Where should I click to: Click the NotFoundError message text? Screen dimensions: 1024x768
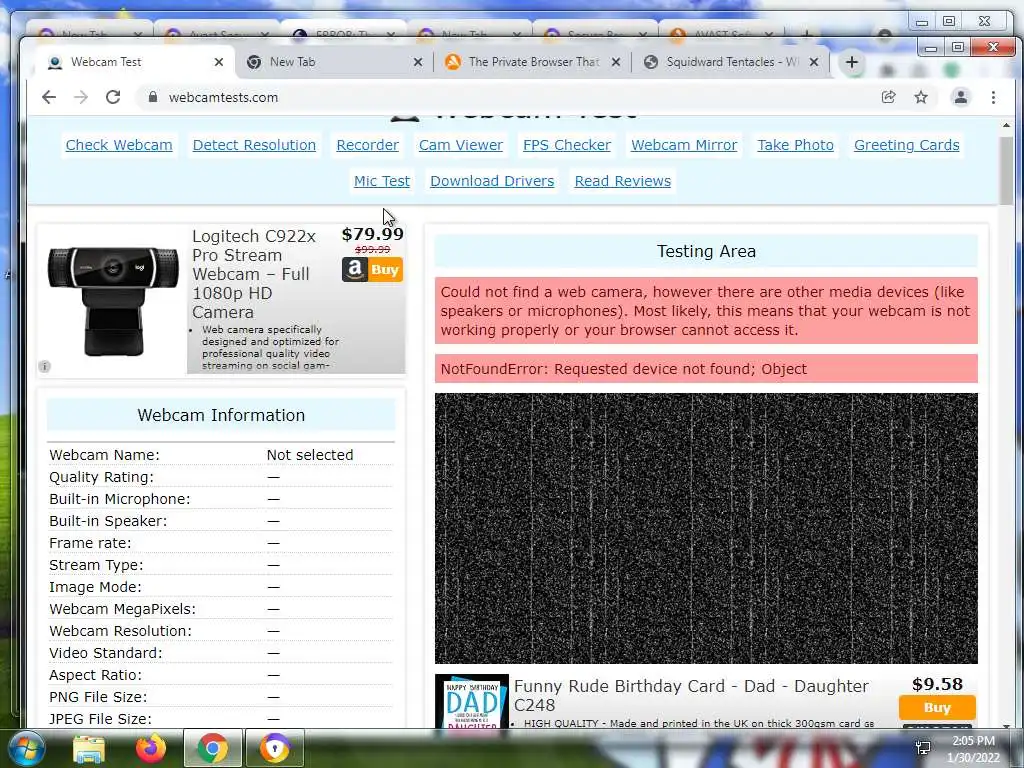pos(624,369)
